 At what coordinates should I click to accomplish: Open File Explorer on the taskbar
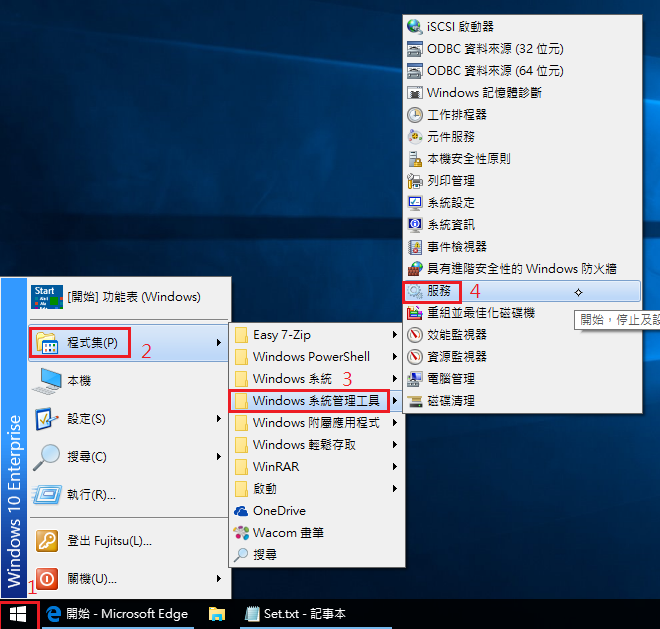(217, 614)
